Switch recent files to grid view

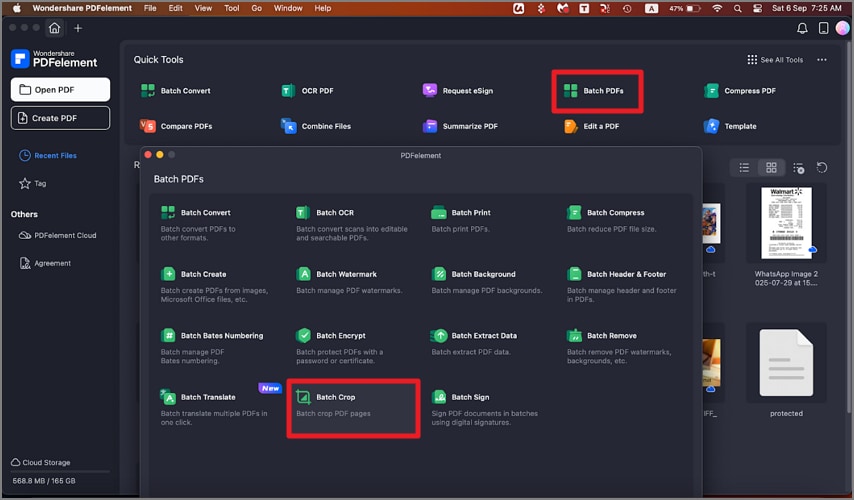(x=771, y=168)
